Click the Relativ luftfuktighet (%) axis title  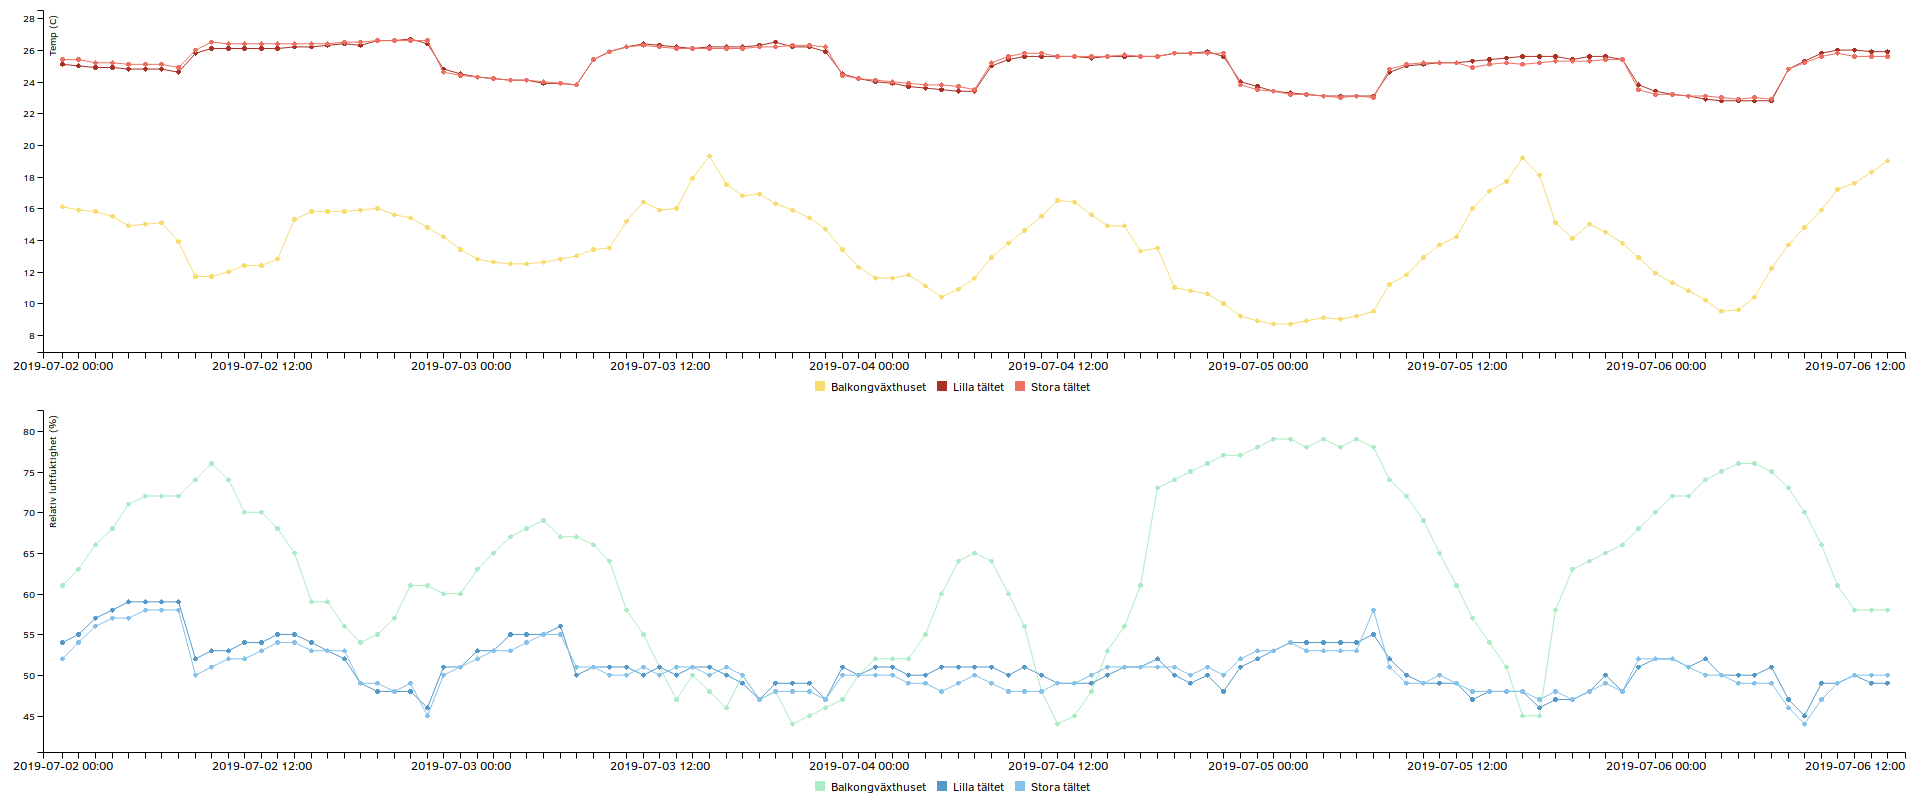(53, 471)
